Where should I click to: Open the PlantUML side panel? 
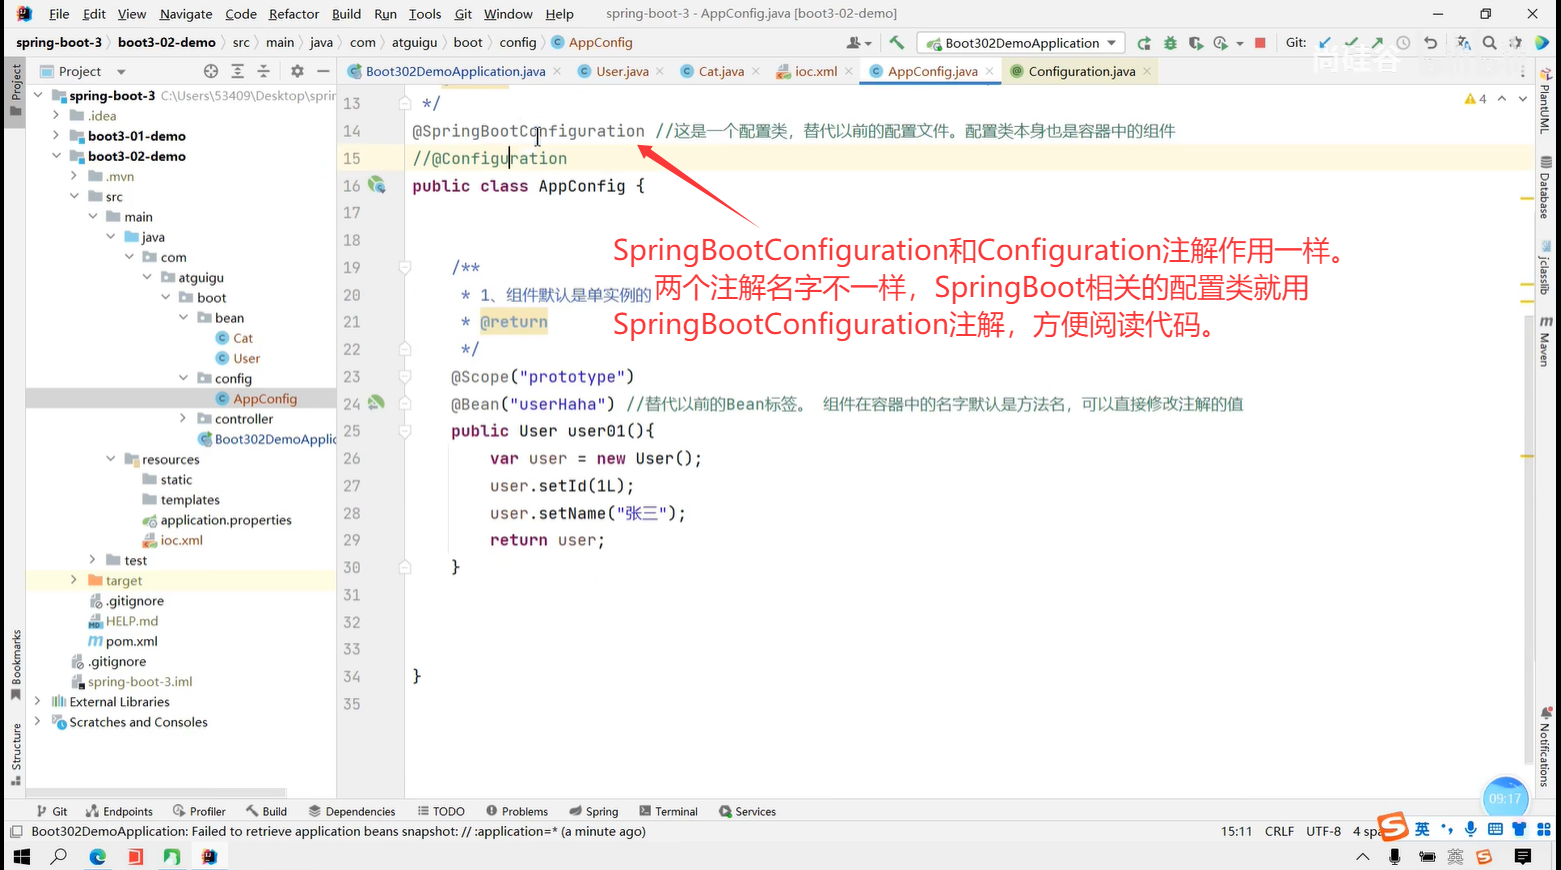[1546, 102]
